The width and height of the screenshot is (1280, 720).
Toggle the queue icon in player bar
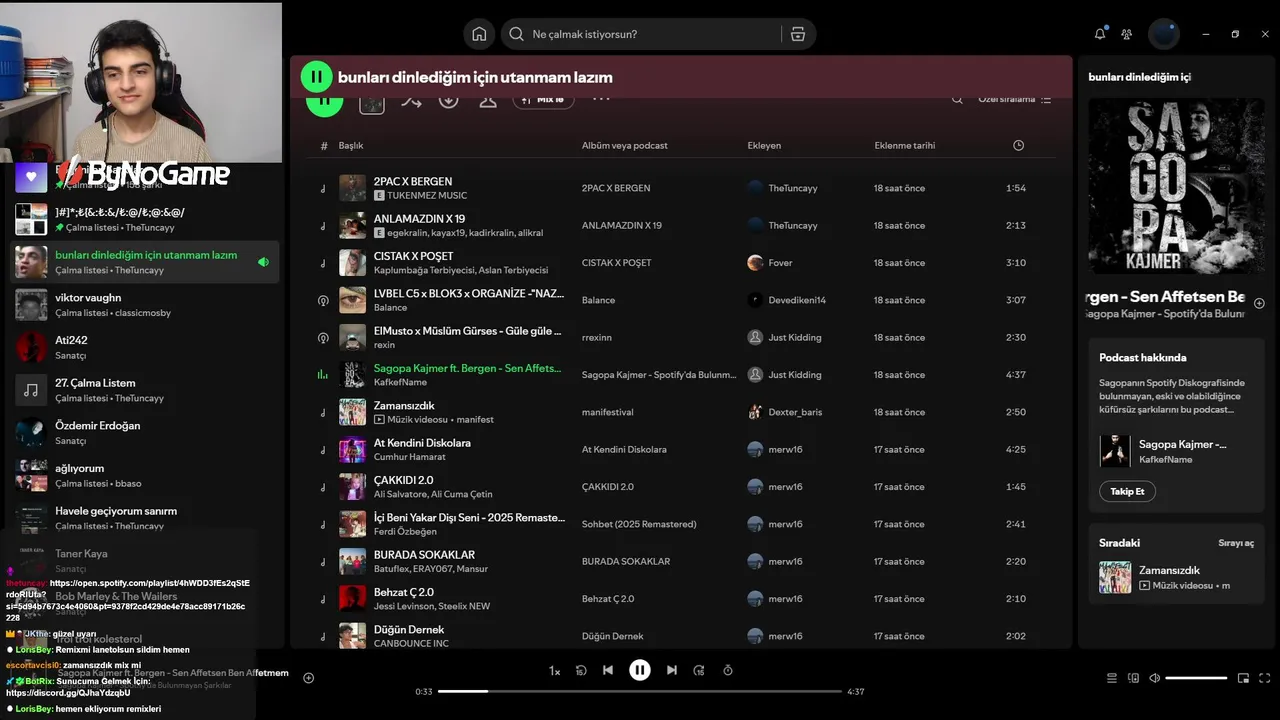point(1111,678)
